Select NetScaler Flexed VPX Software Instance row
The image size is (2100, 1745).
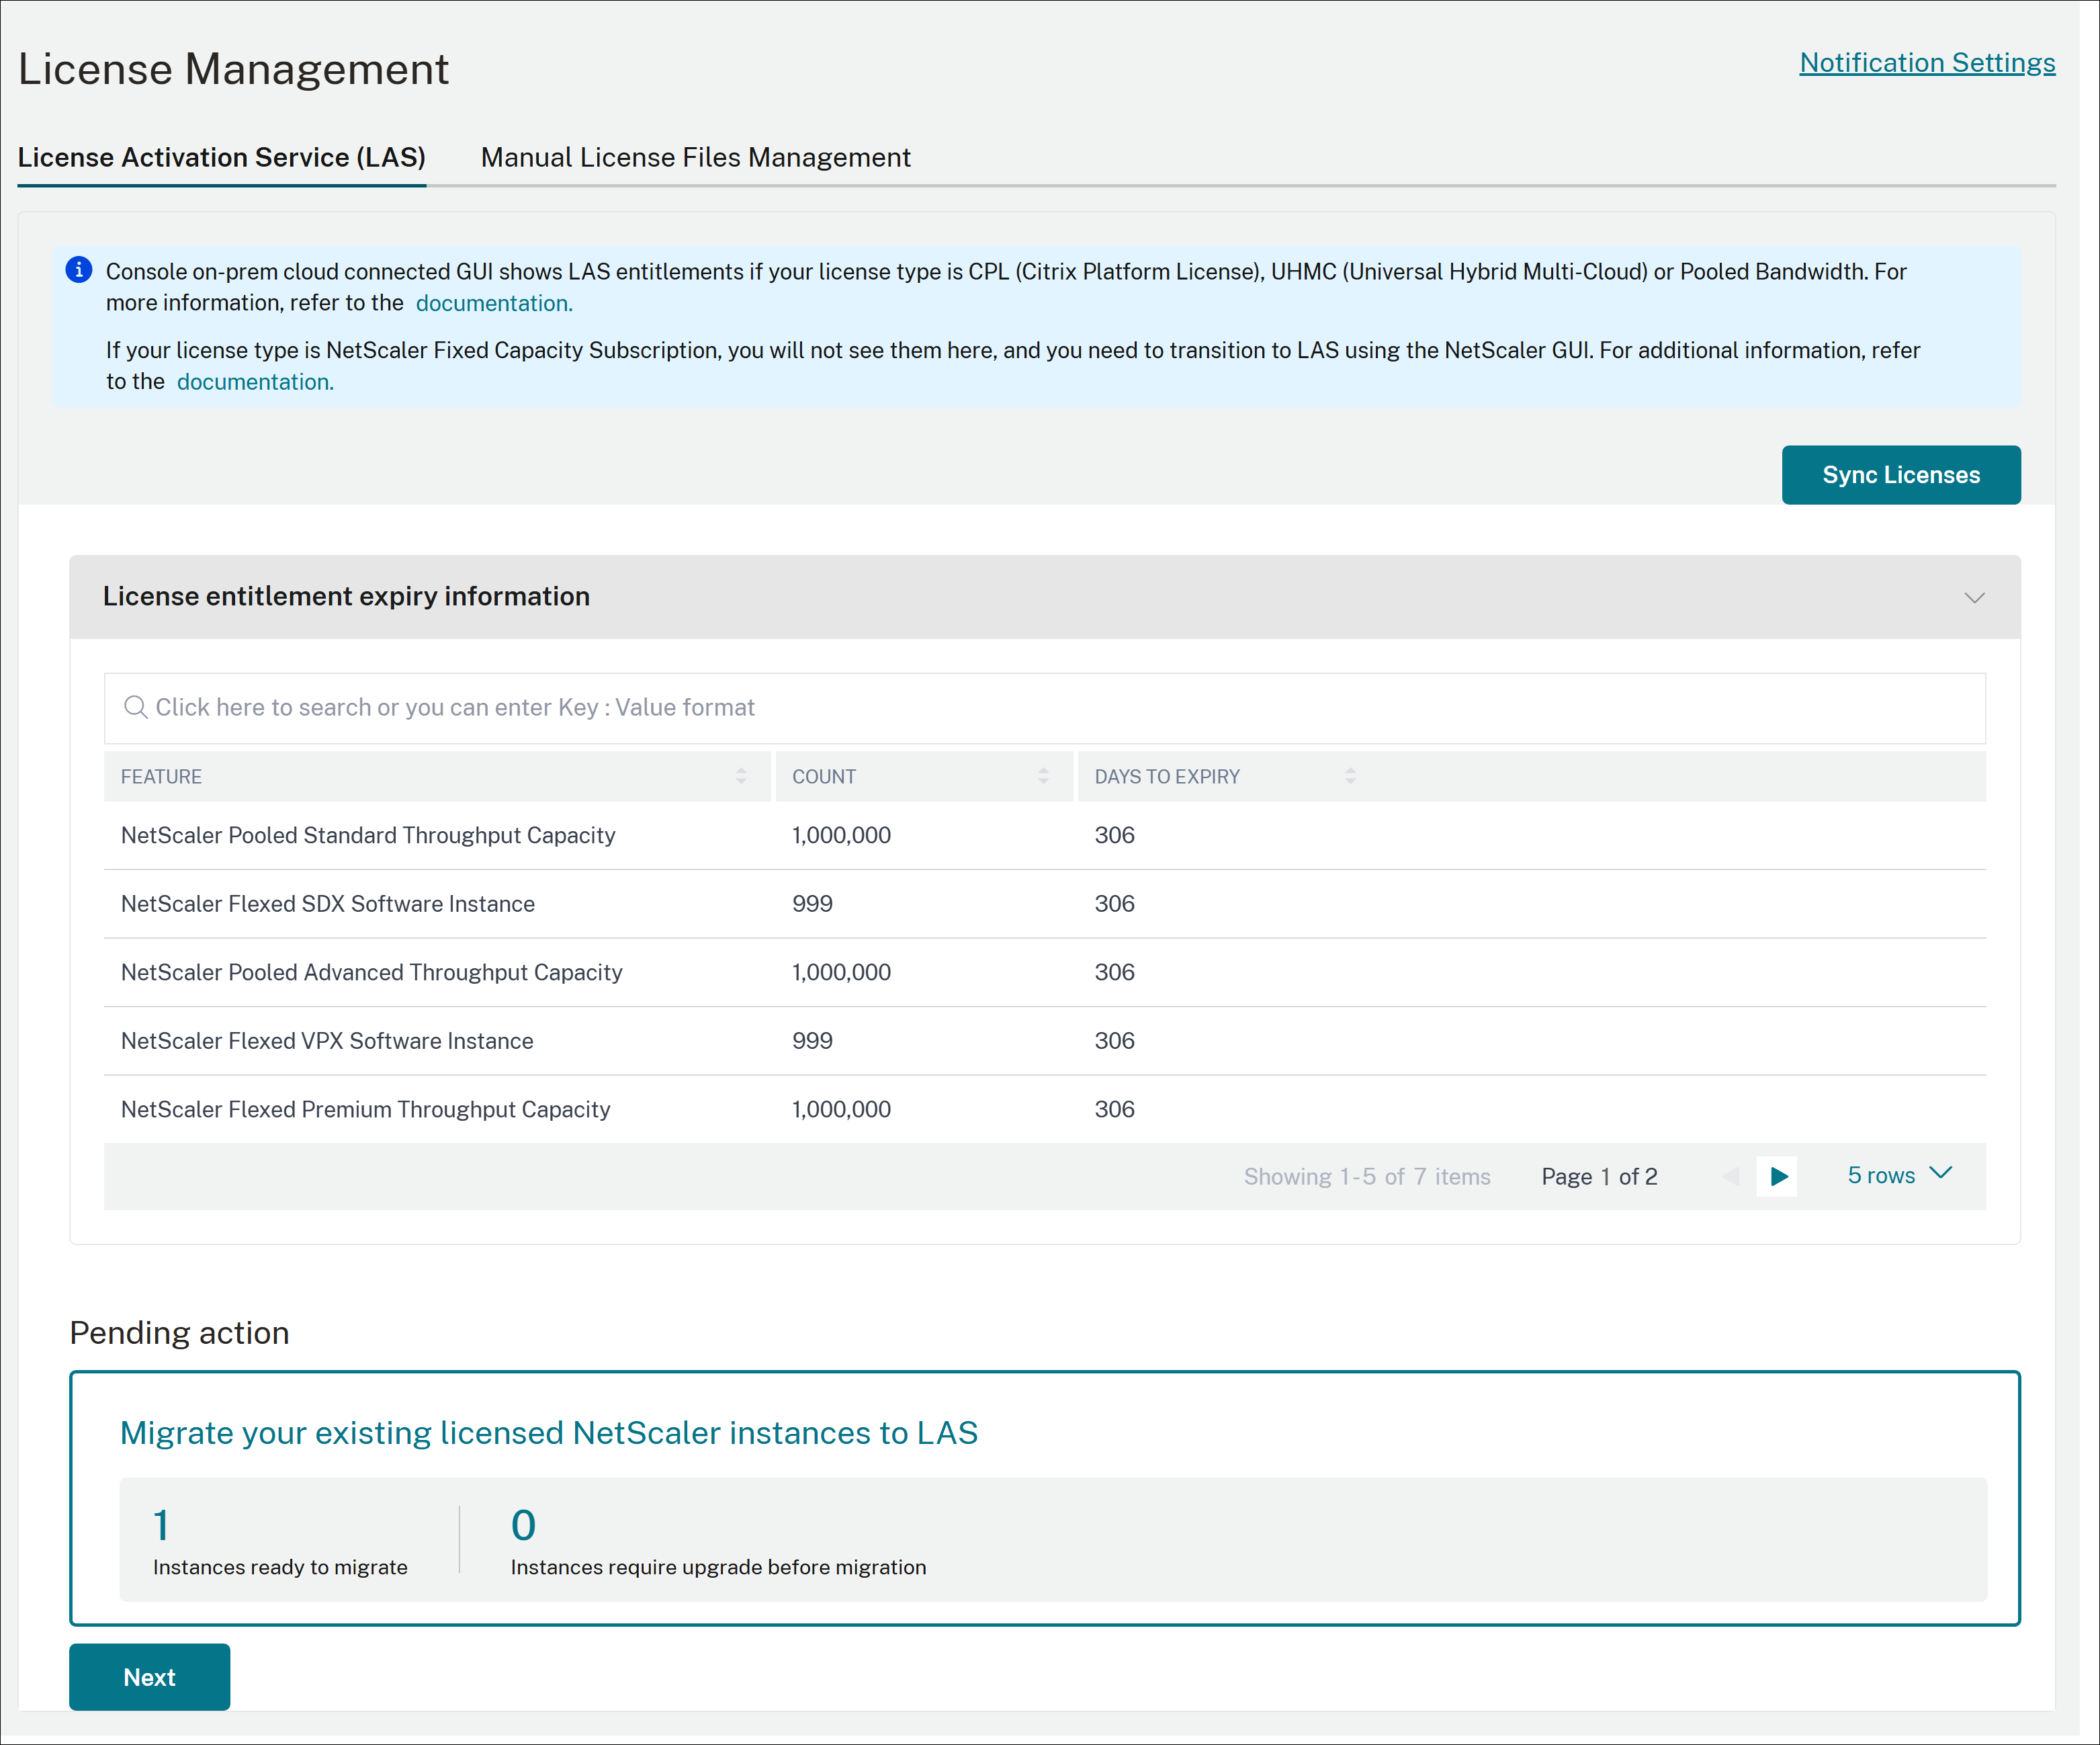click(1045, 1041)
